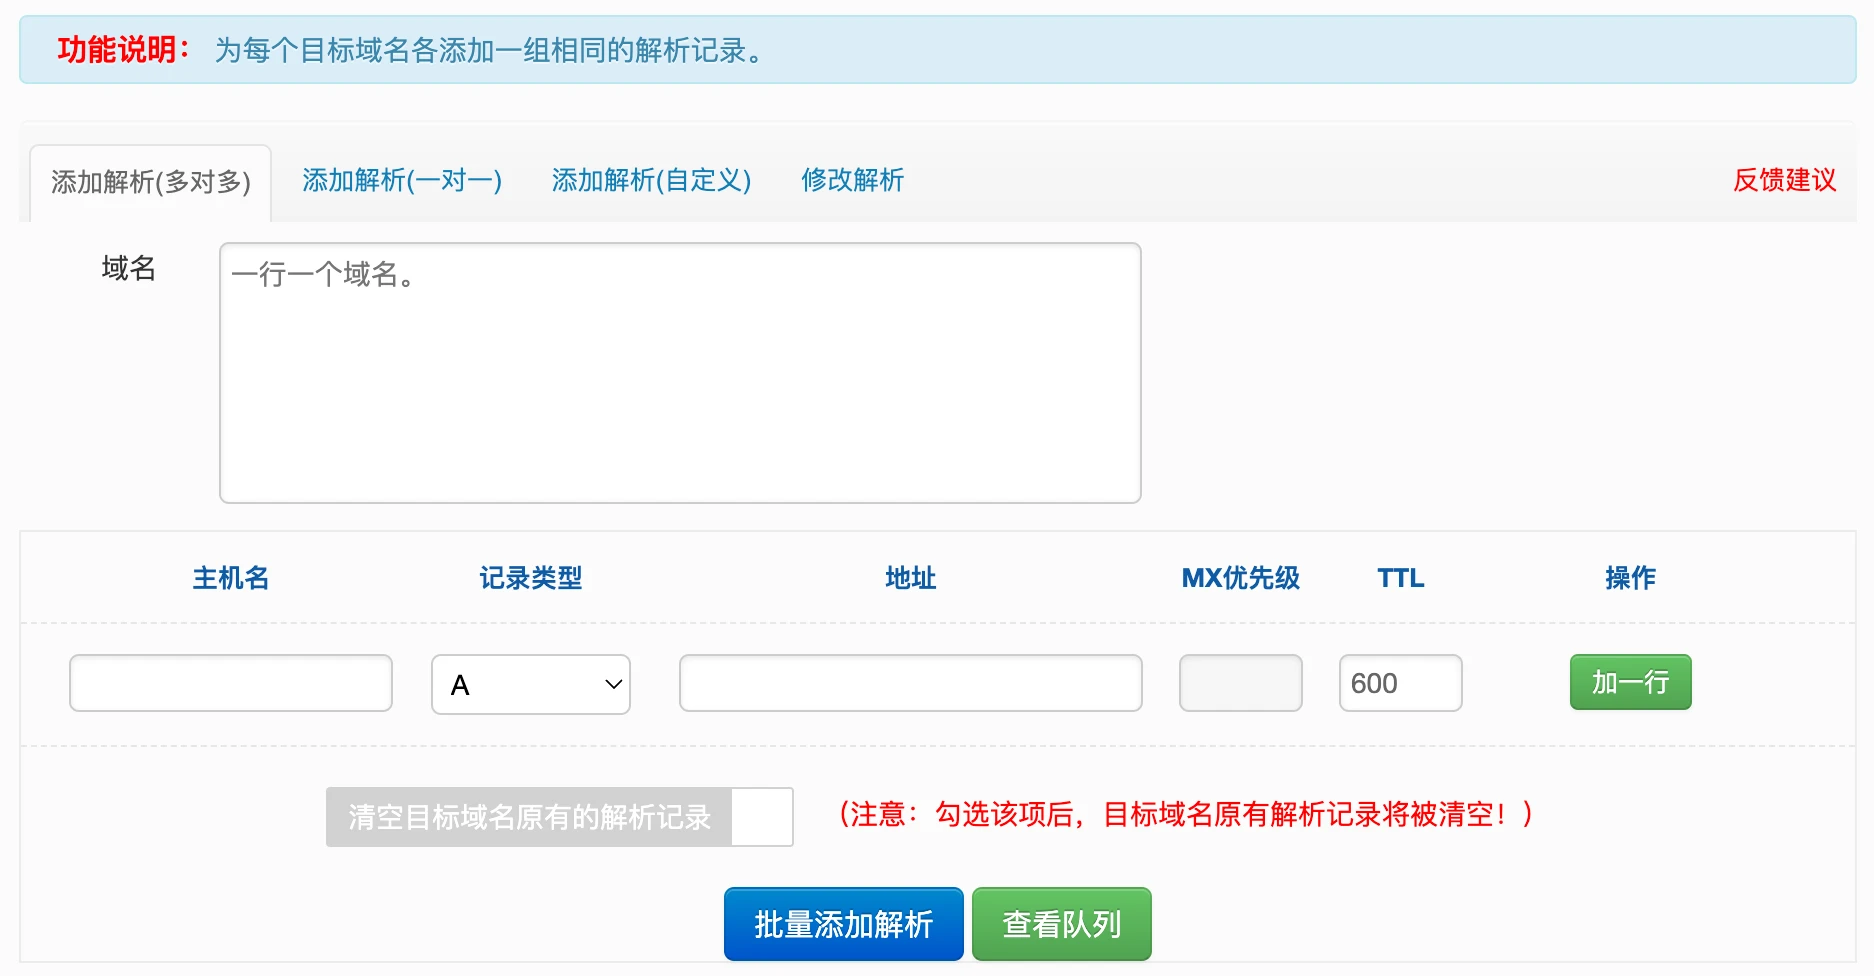
Task: Click the 地址 column header
Action: pos(910,578)
